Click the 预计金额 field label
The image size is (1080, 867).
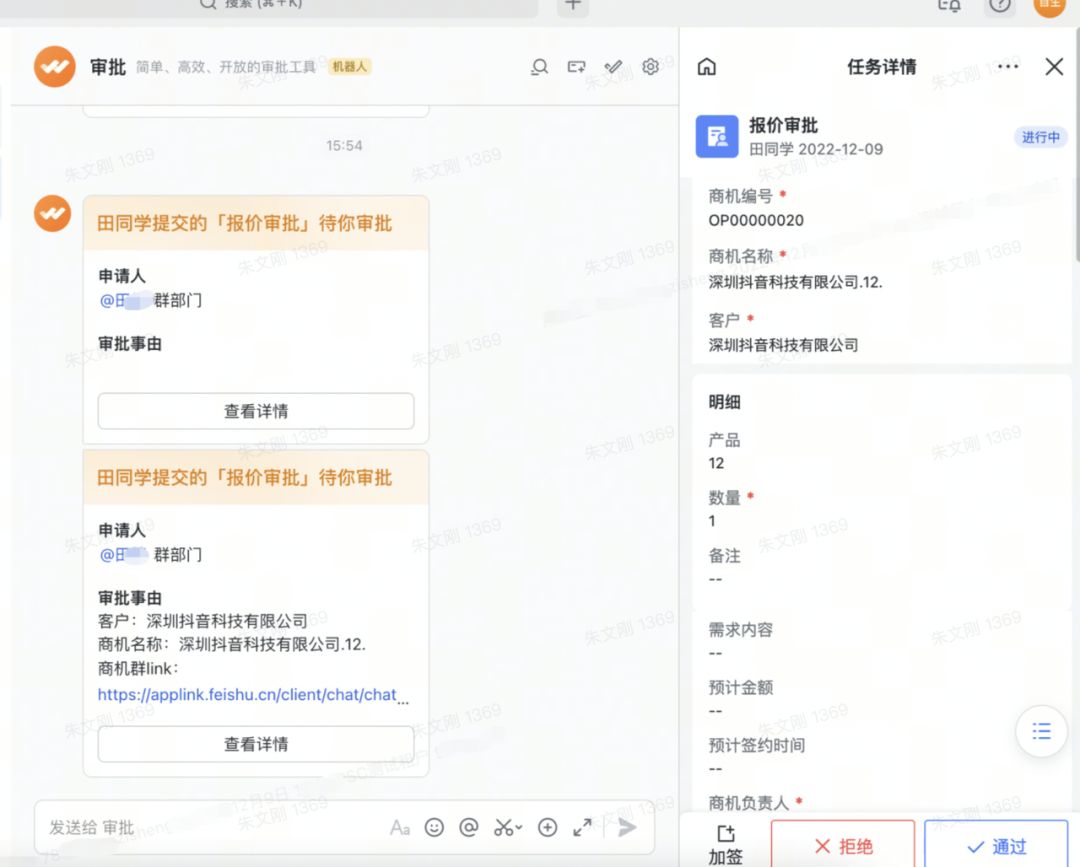(740, 687)
